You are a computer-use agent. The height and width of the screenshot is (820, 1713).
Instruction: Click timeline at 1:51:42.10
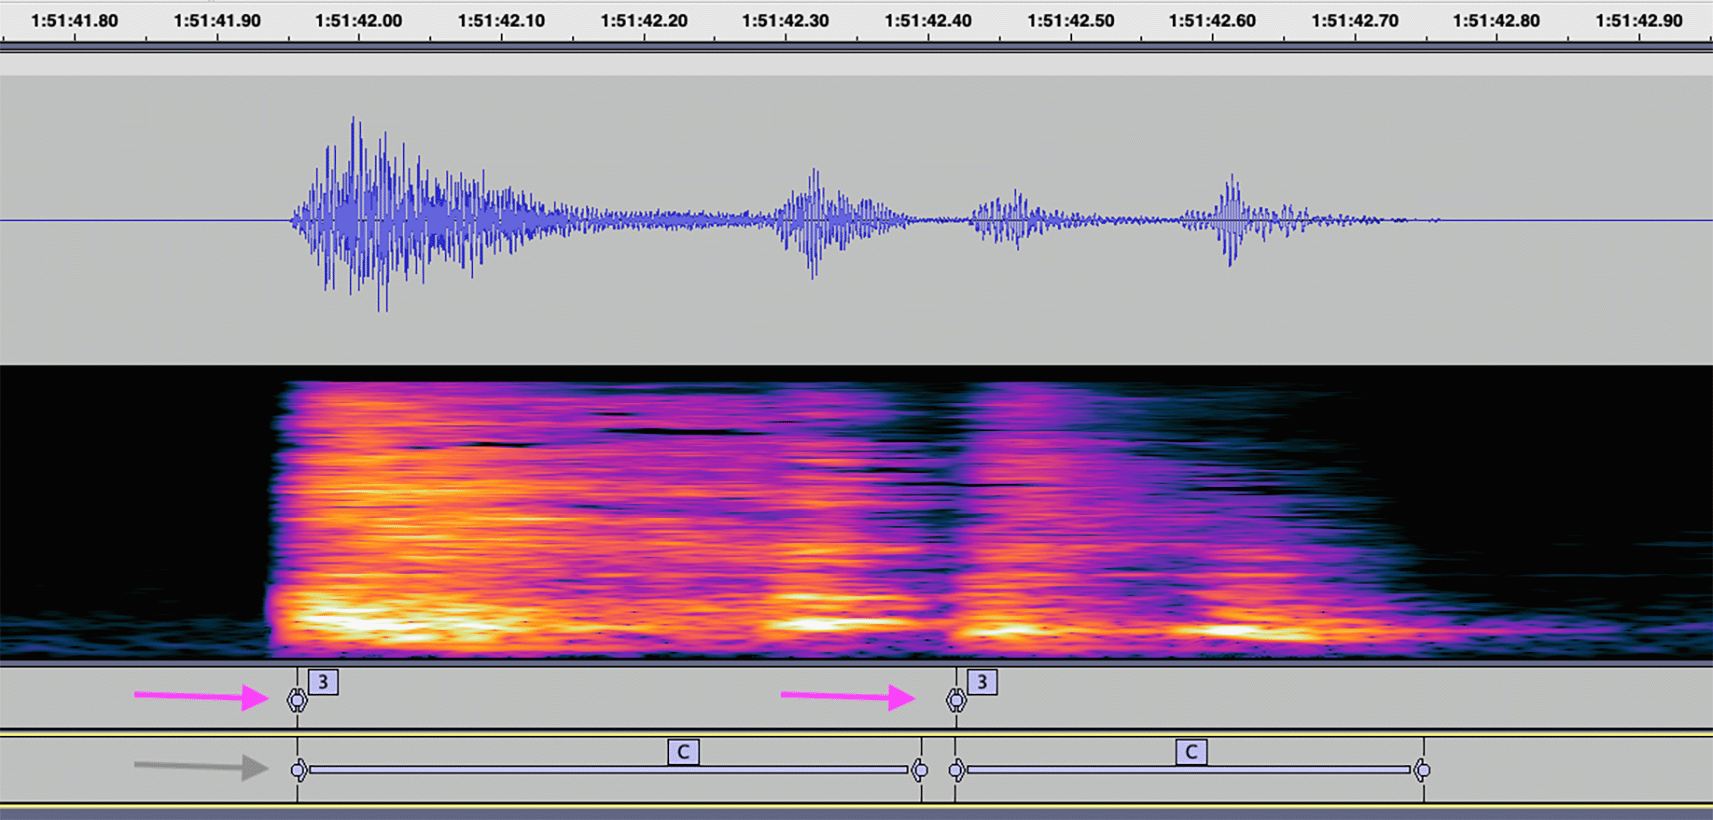pos(501,21)
